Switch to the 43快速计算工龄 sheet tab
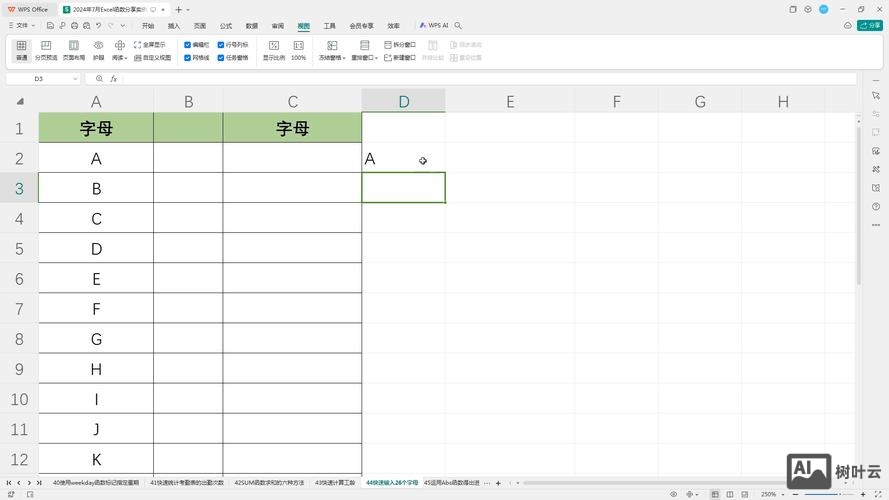This screenshot has width=889, height=500. [x=335, y=482]
